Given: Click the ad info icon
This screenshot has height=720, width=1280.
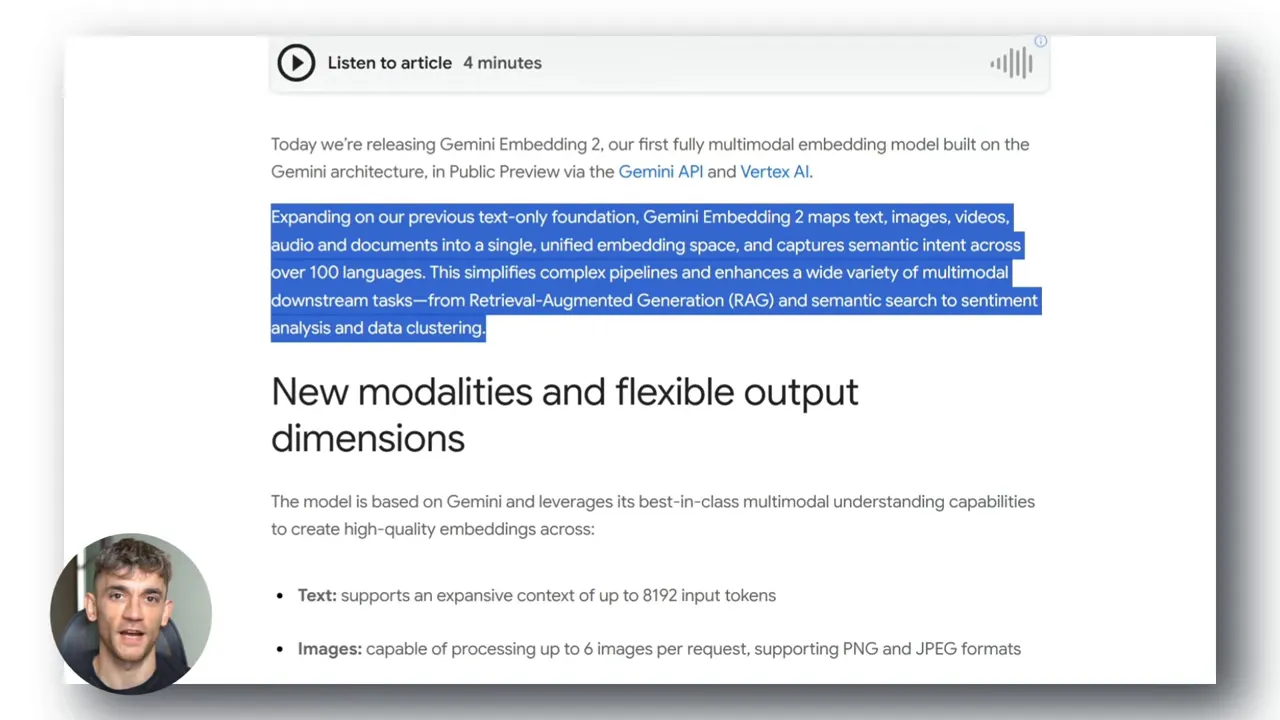Looking at the screenshot, I should pyautogui.click(x=1040, y=41).
